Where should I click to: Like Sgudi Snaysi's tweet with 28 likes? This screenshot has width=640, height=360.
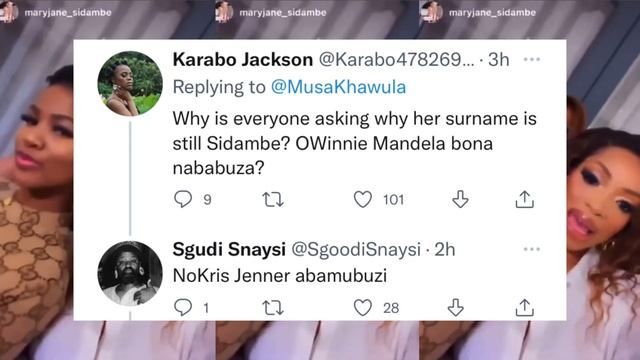[362, 308]
